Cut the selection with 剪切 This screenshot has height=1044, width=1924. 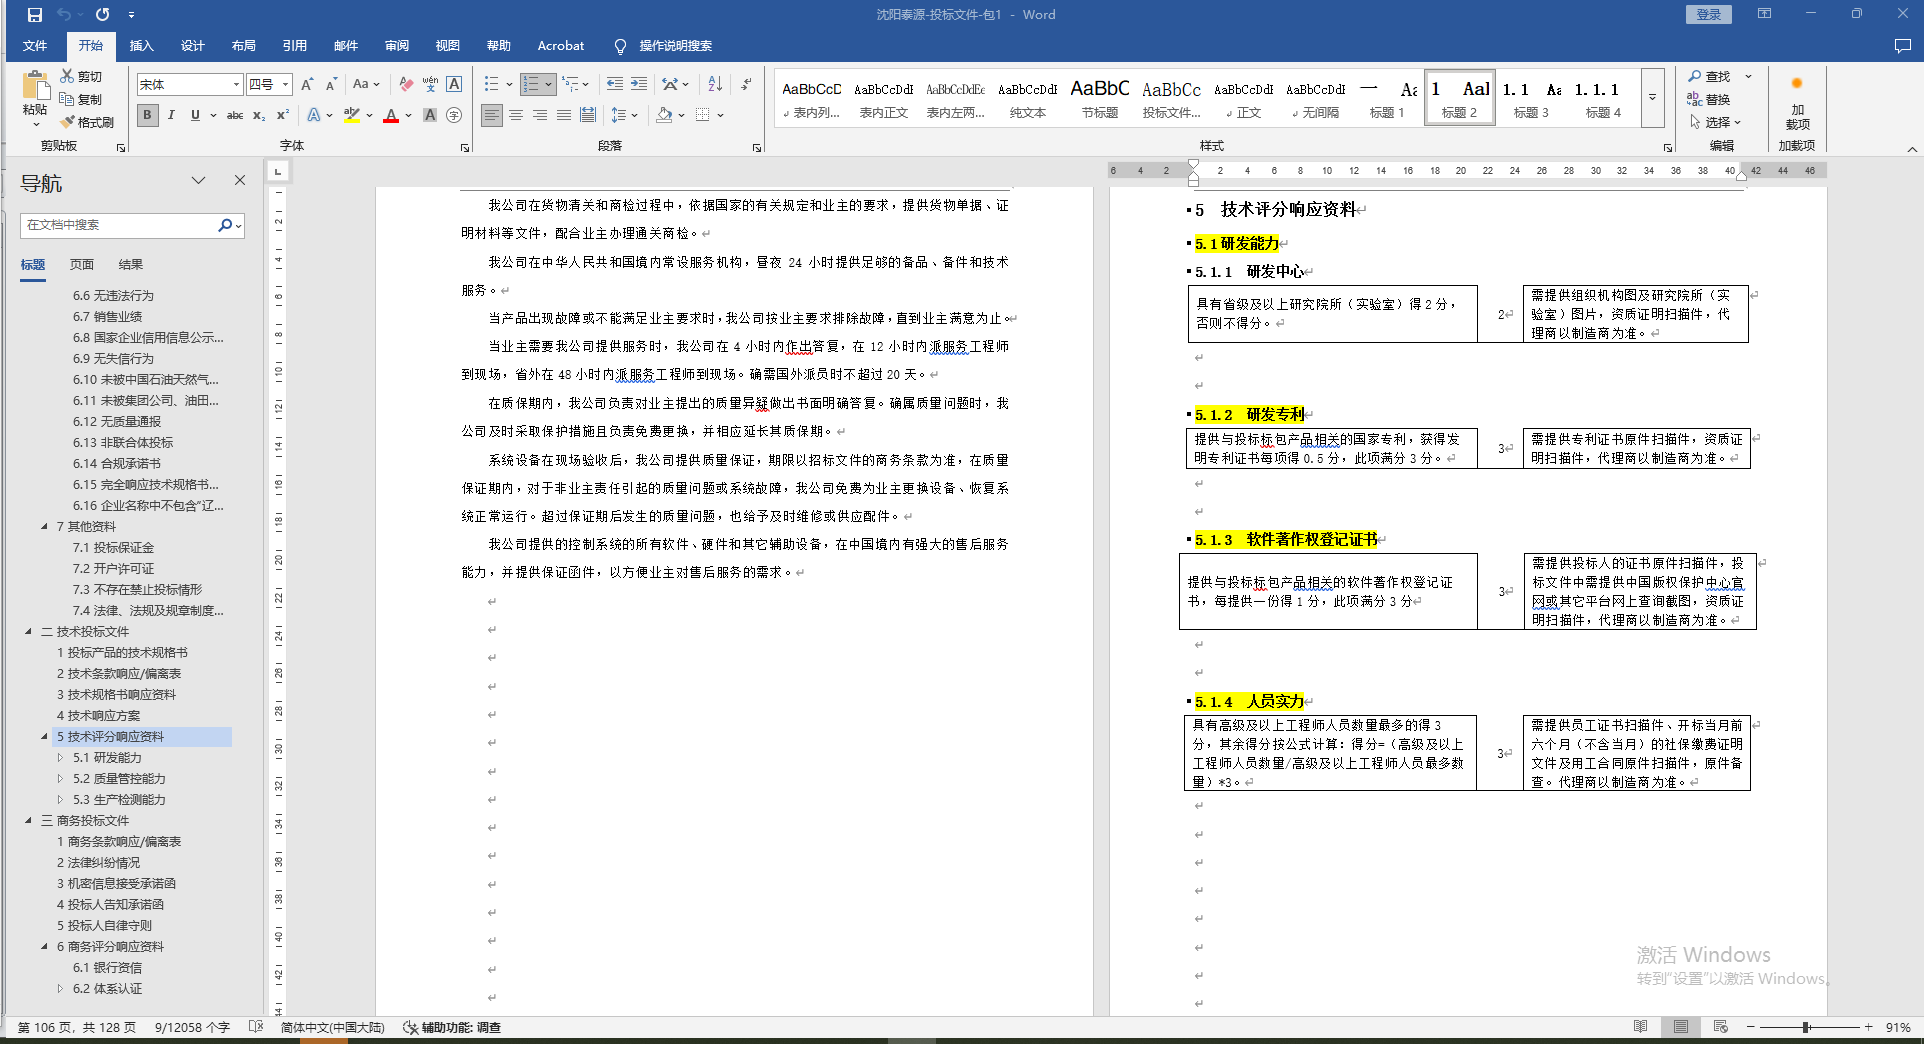point(81,76)
